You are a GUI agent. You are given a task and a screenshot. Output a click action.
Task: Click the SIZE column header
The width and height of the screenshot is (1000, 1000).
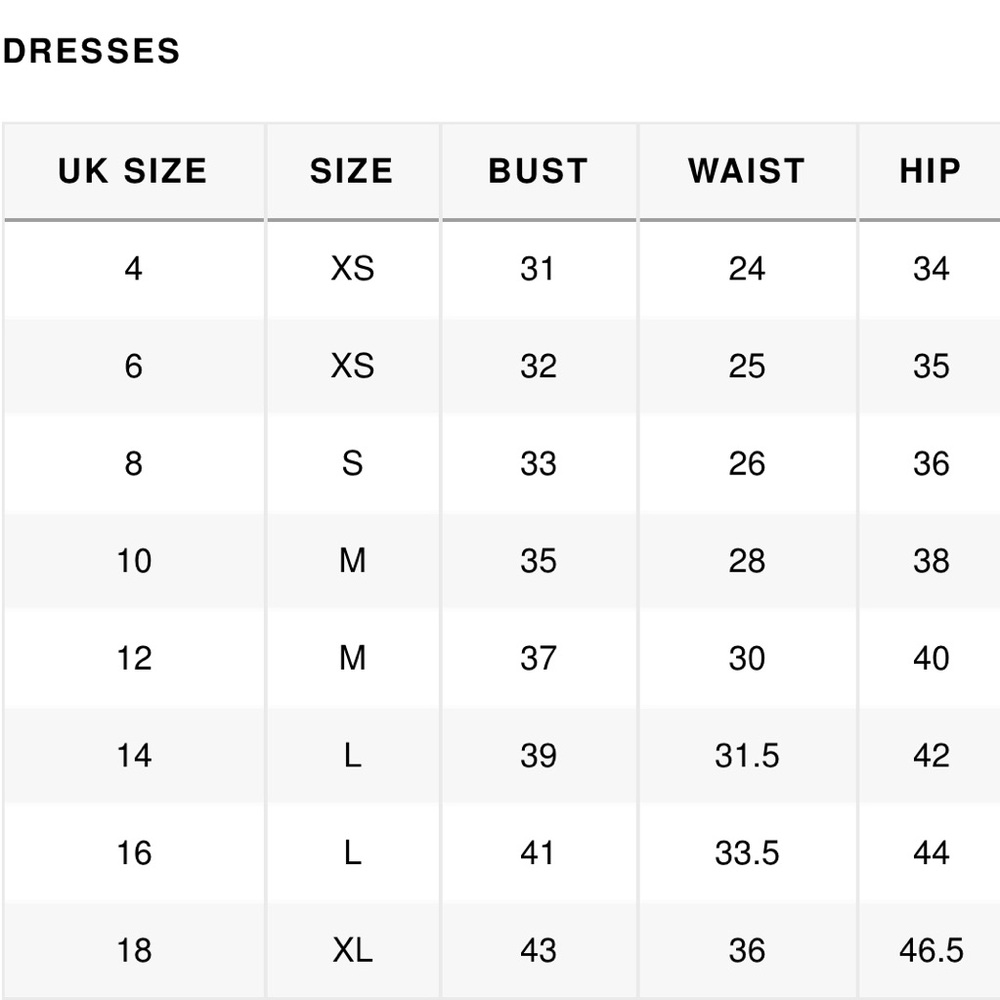click(x=352, y=171)
